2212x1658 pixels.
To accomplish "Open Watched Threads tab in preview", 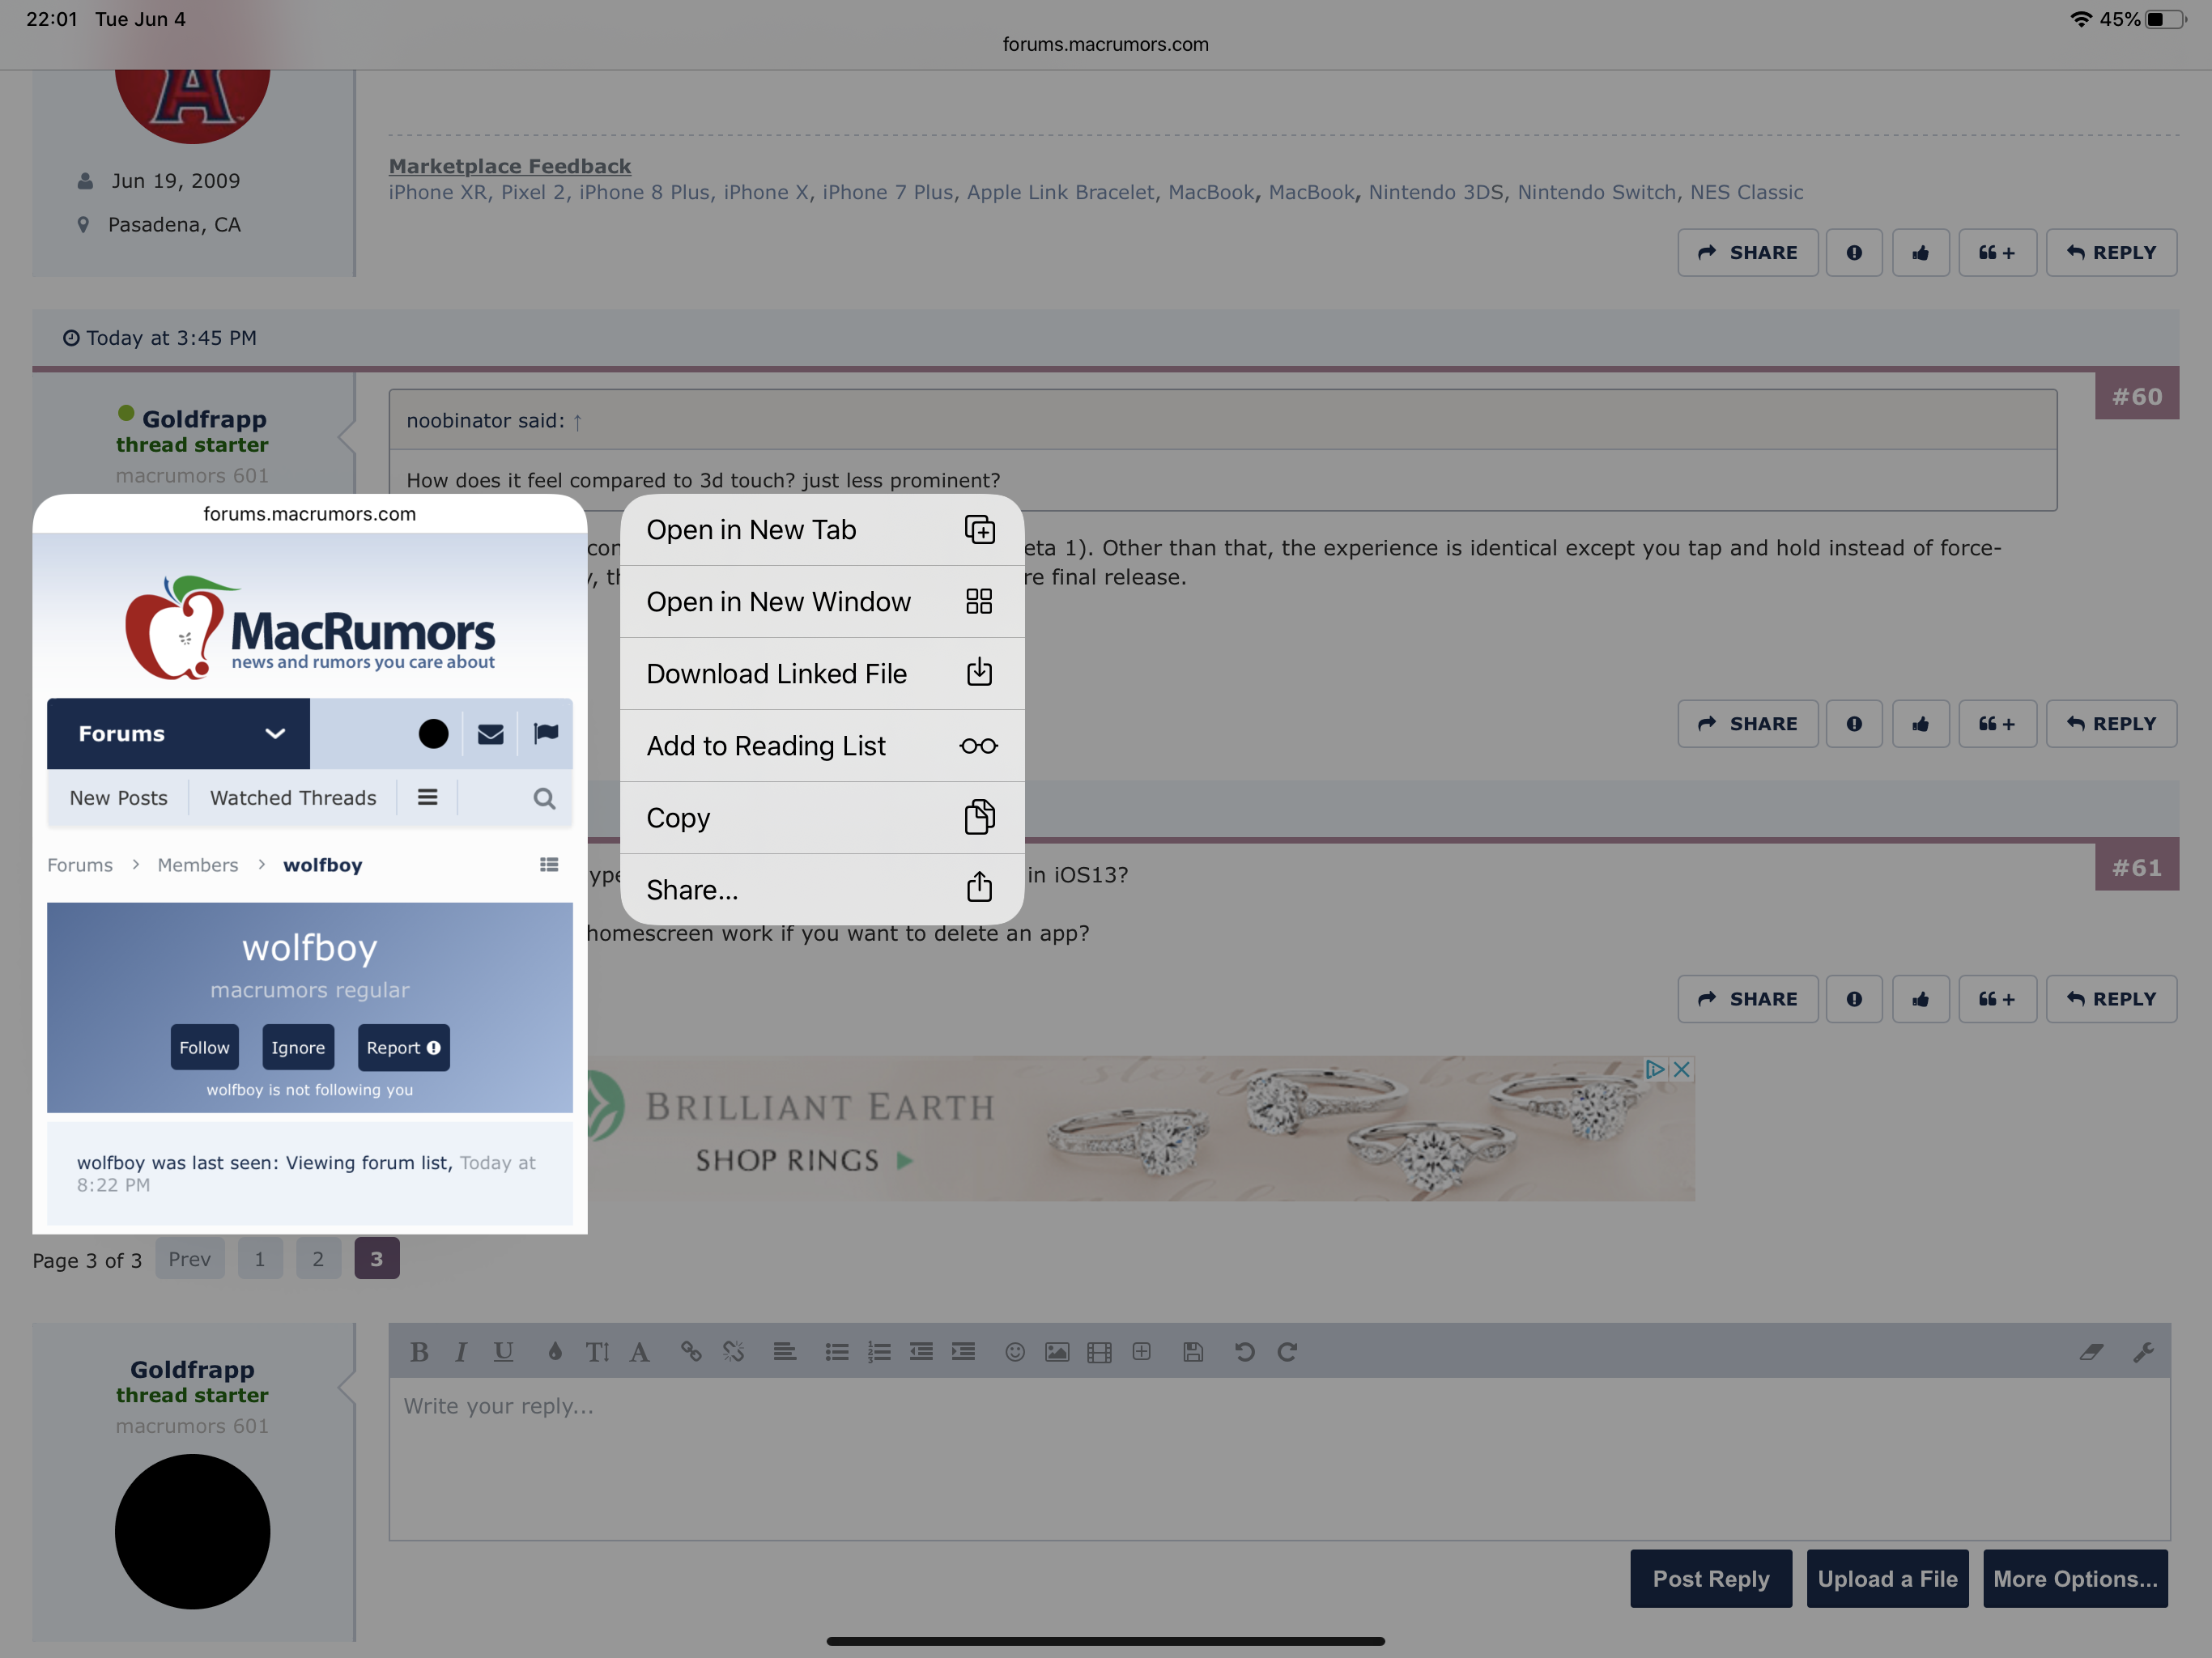I will point(293,798).
